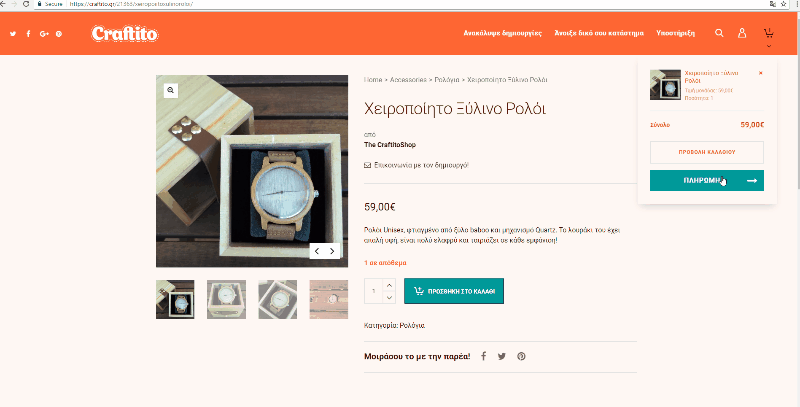Increase quantity with up arrow
The height and width of the screenshot is (407, 800).
tap(389, 285)
